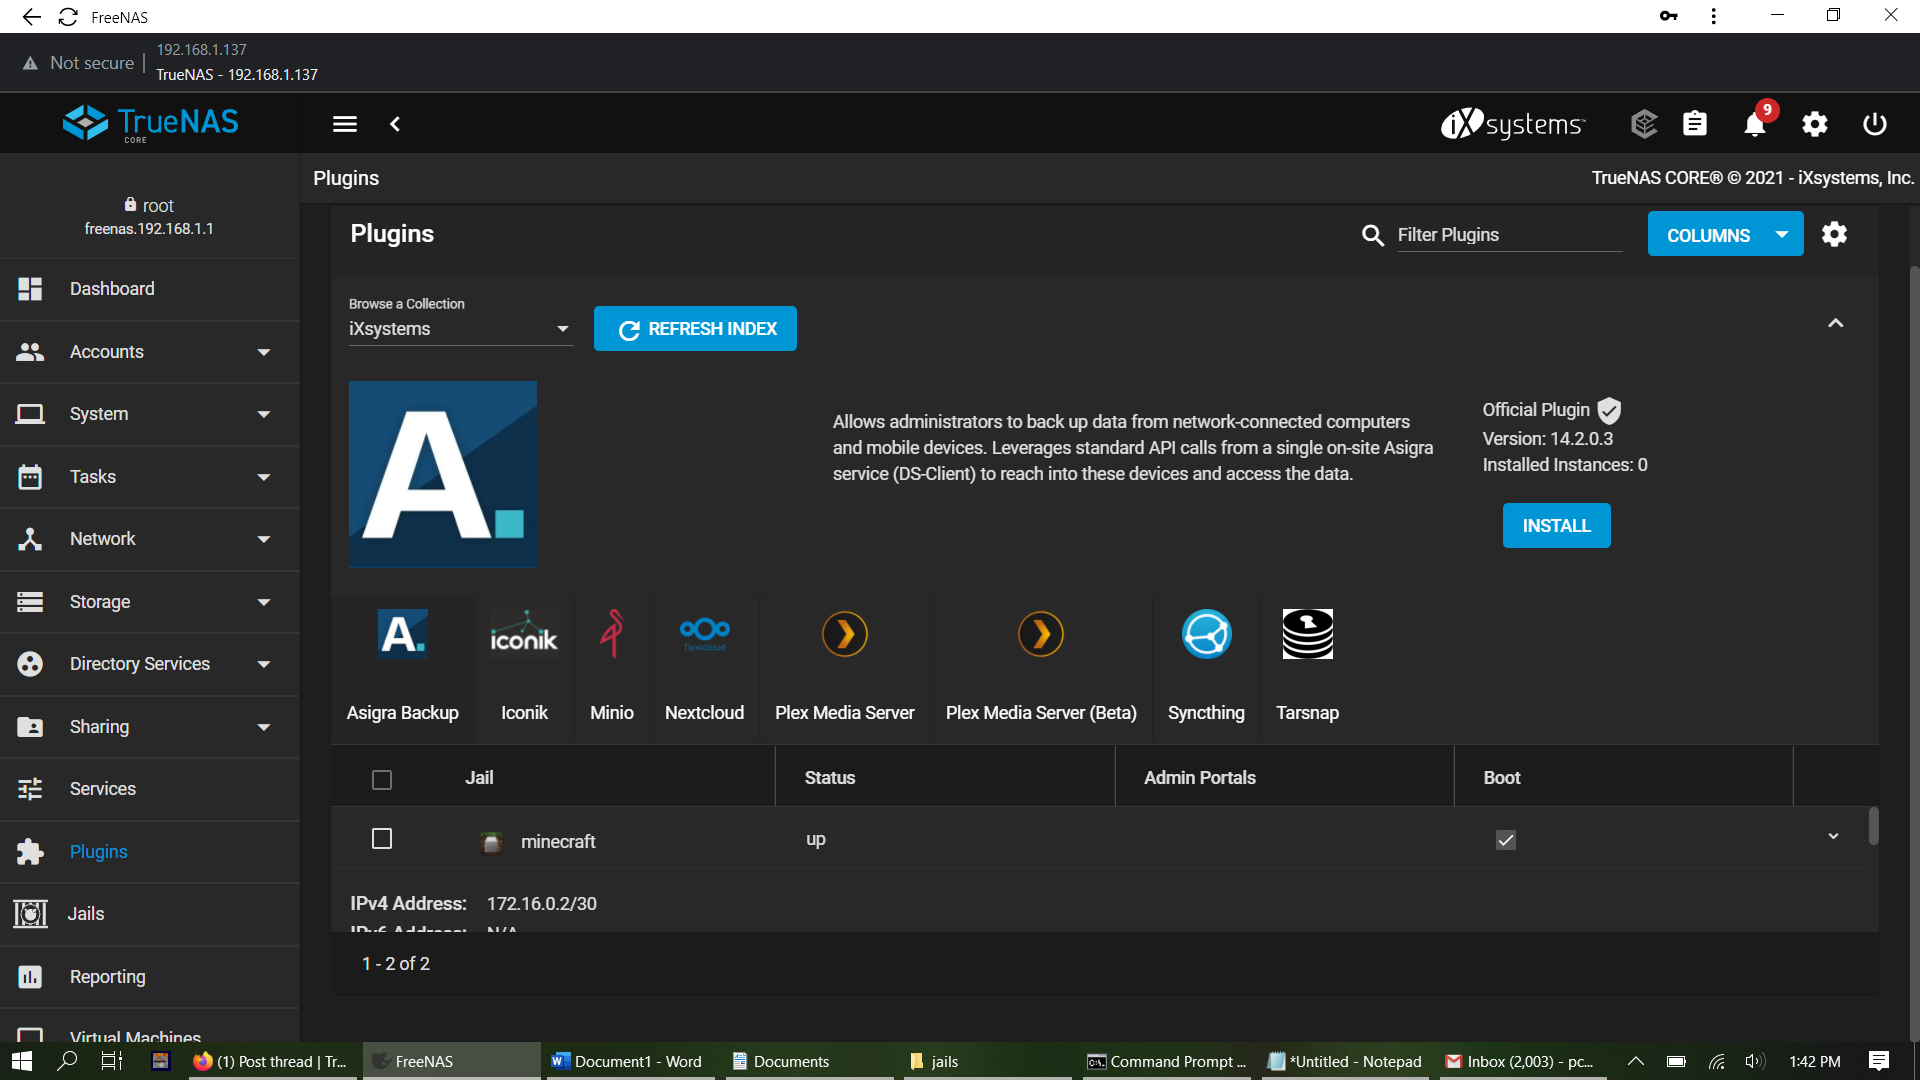Screen dimensions: 1920x1080
Task: Toggle the select-all jails checkbox
Action: [382, 780]
